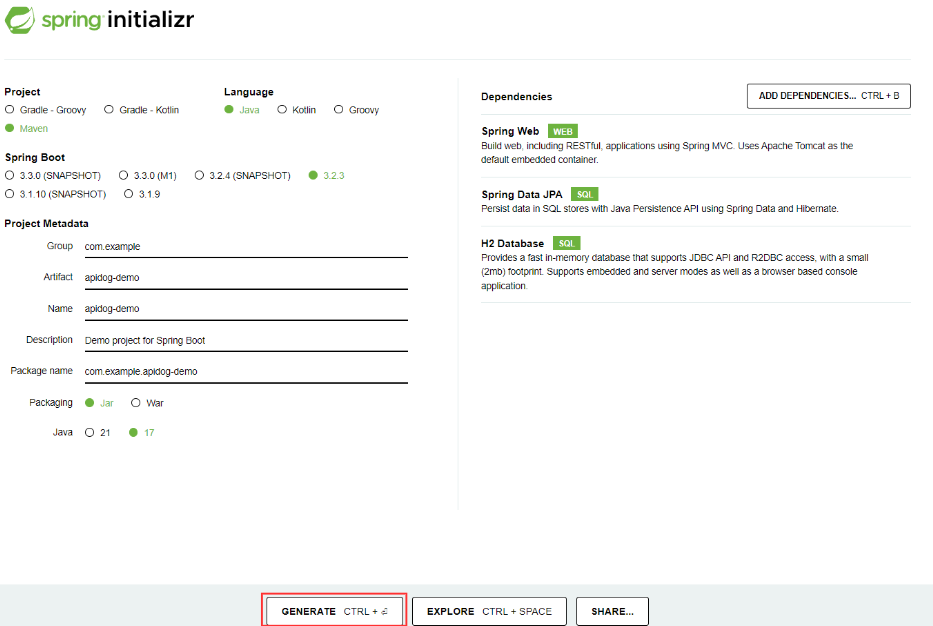Select the Spring Data JPA dependency title
Image resolution: width=933 pixels, height=626 pixels.
click(522, 195)
